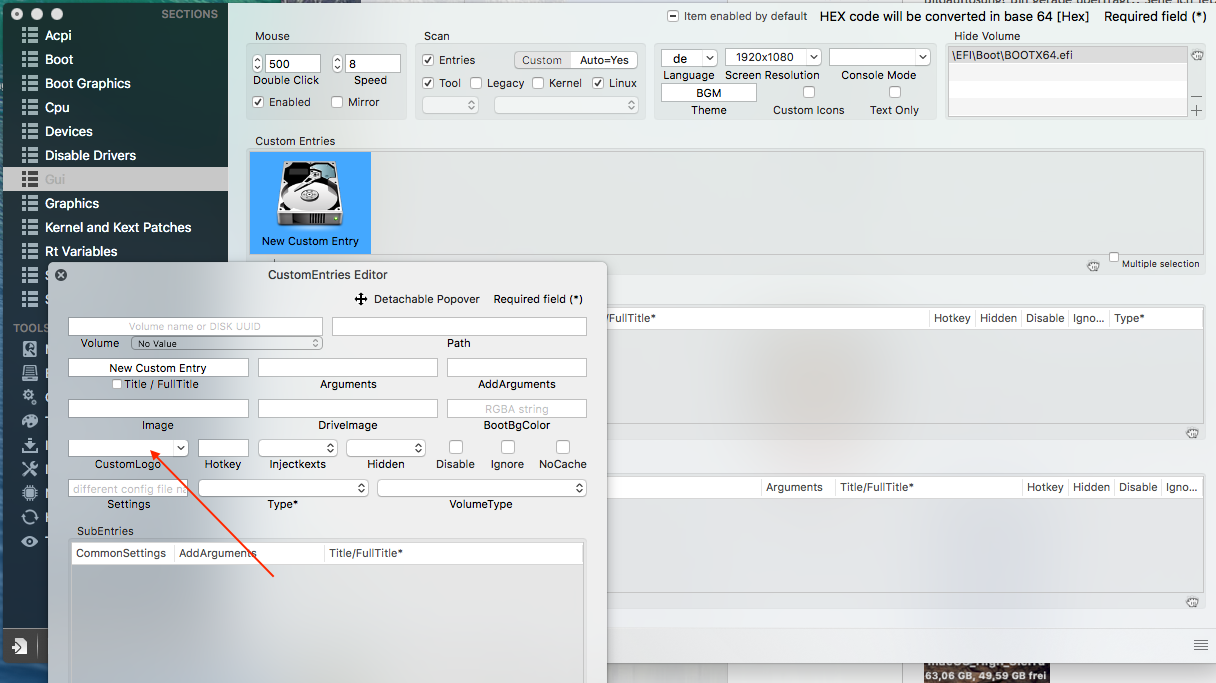Click the minus icon beside Hide Volume
This screenshot has width=1216, height=683.
[1196, 96]
